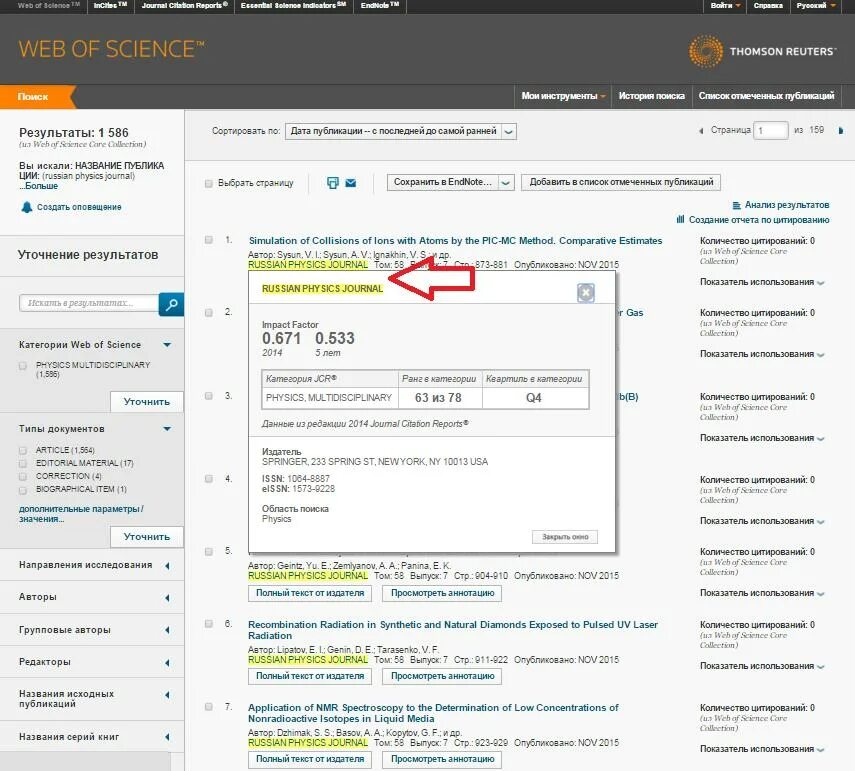Click the Thomson Reuters logo

[762, 51]
